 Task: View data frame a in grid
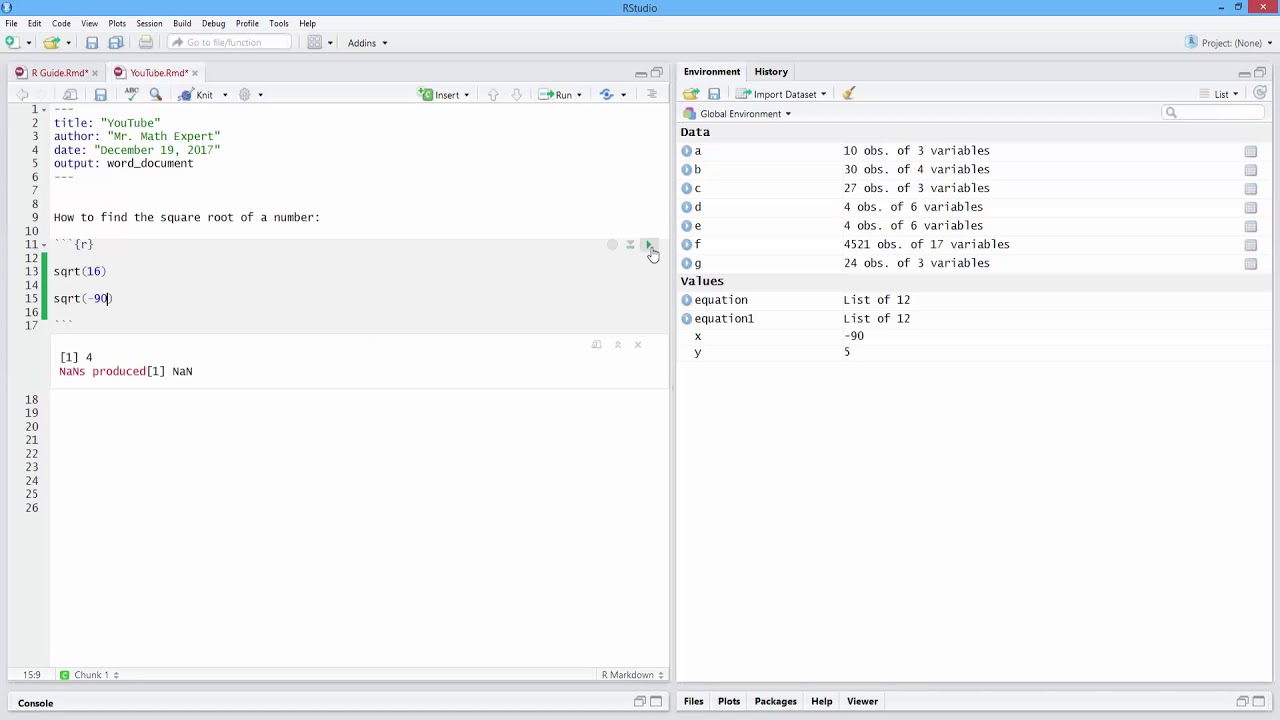point(1250,151)
